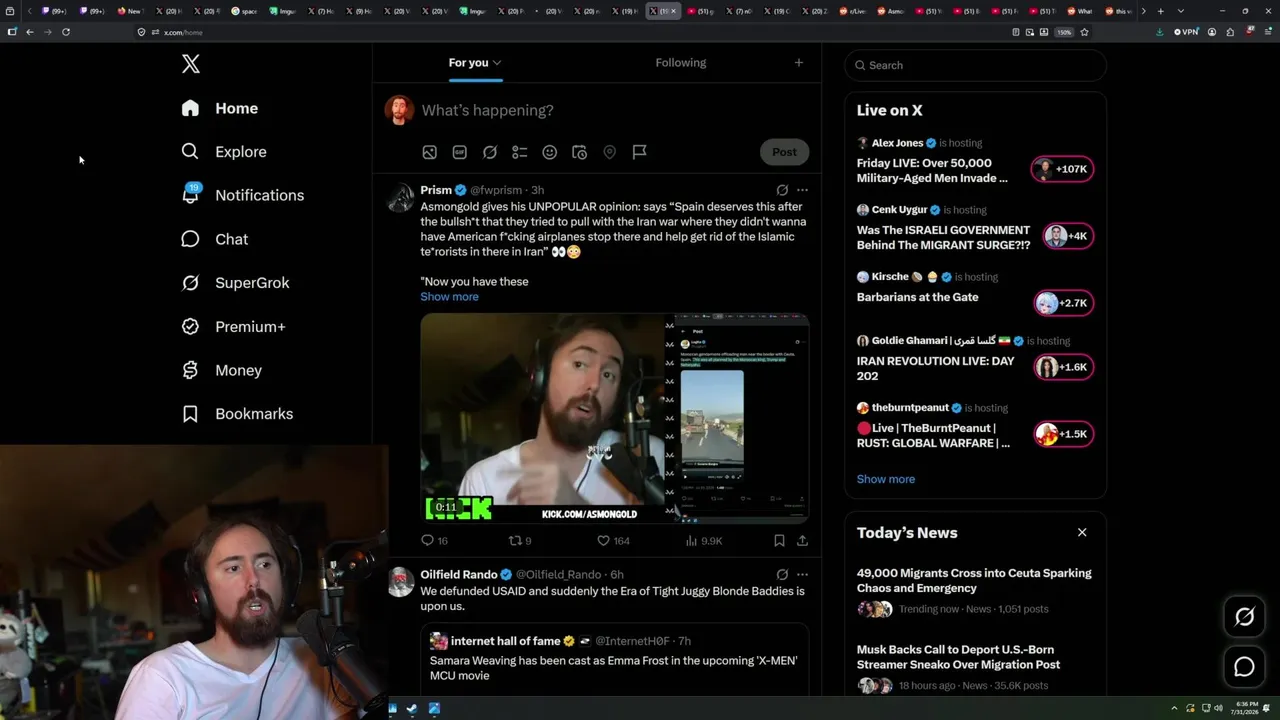The image size is (1280, 720).
Task: Click the X logo in the sidebar
Action: (191, 64)
